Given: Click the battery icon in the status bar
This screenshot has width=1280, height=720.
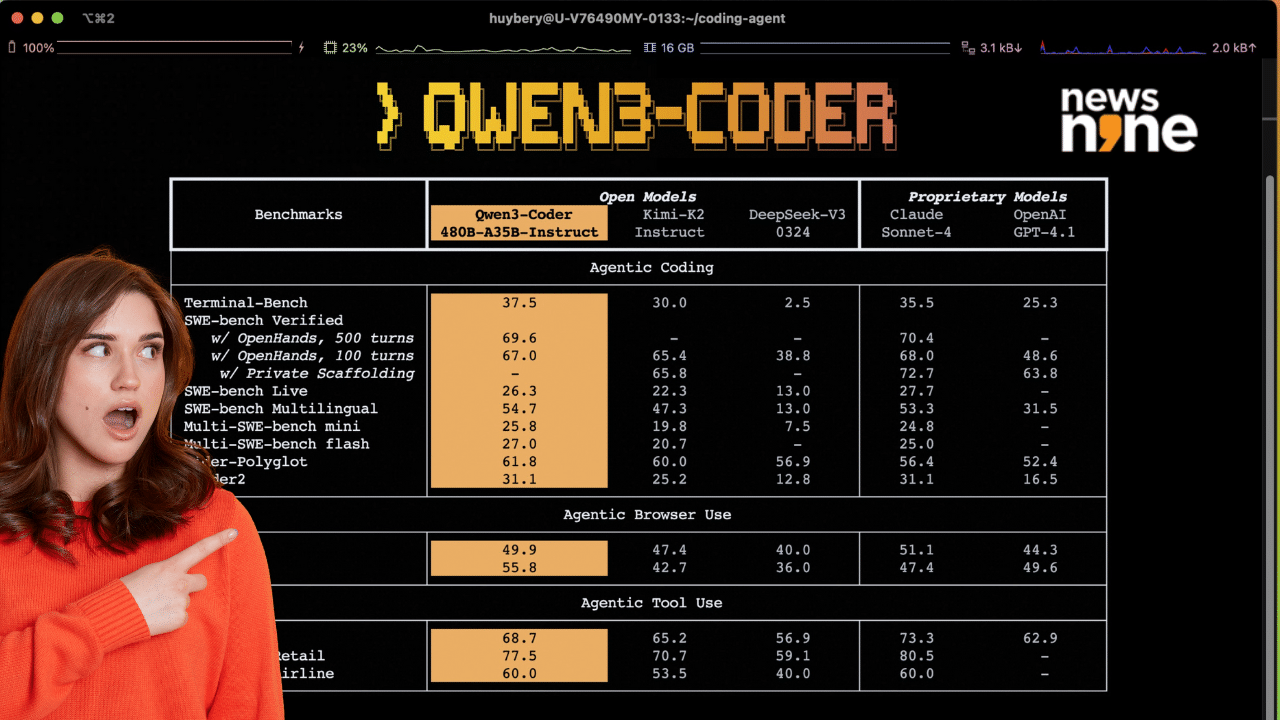Looking at the screenshot, I should click(12, 47).
